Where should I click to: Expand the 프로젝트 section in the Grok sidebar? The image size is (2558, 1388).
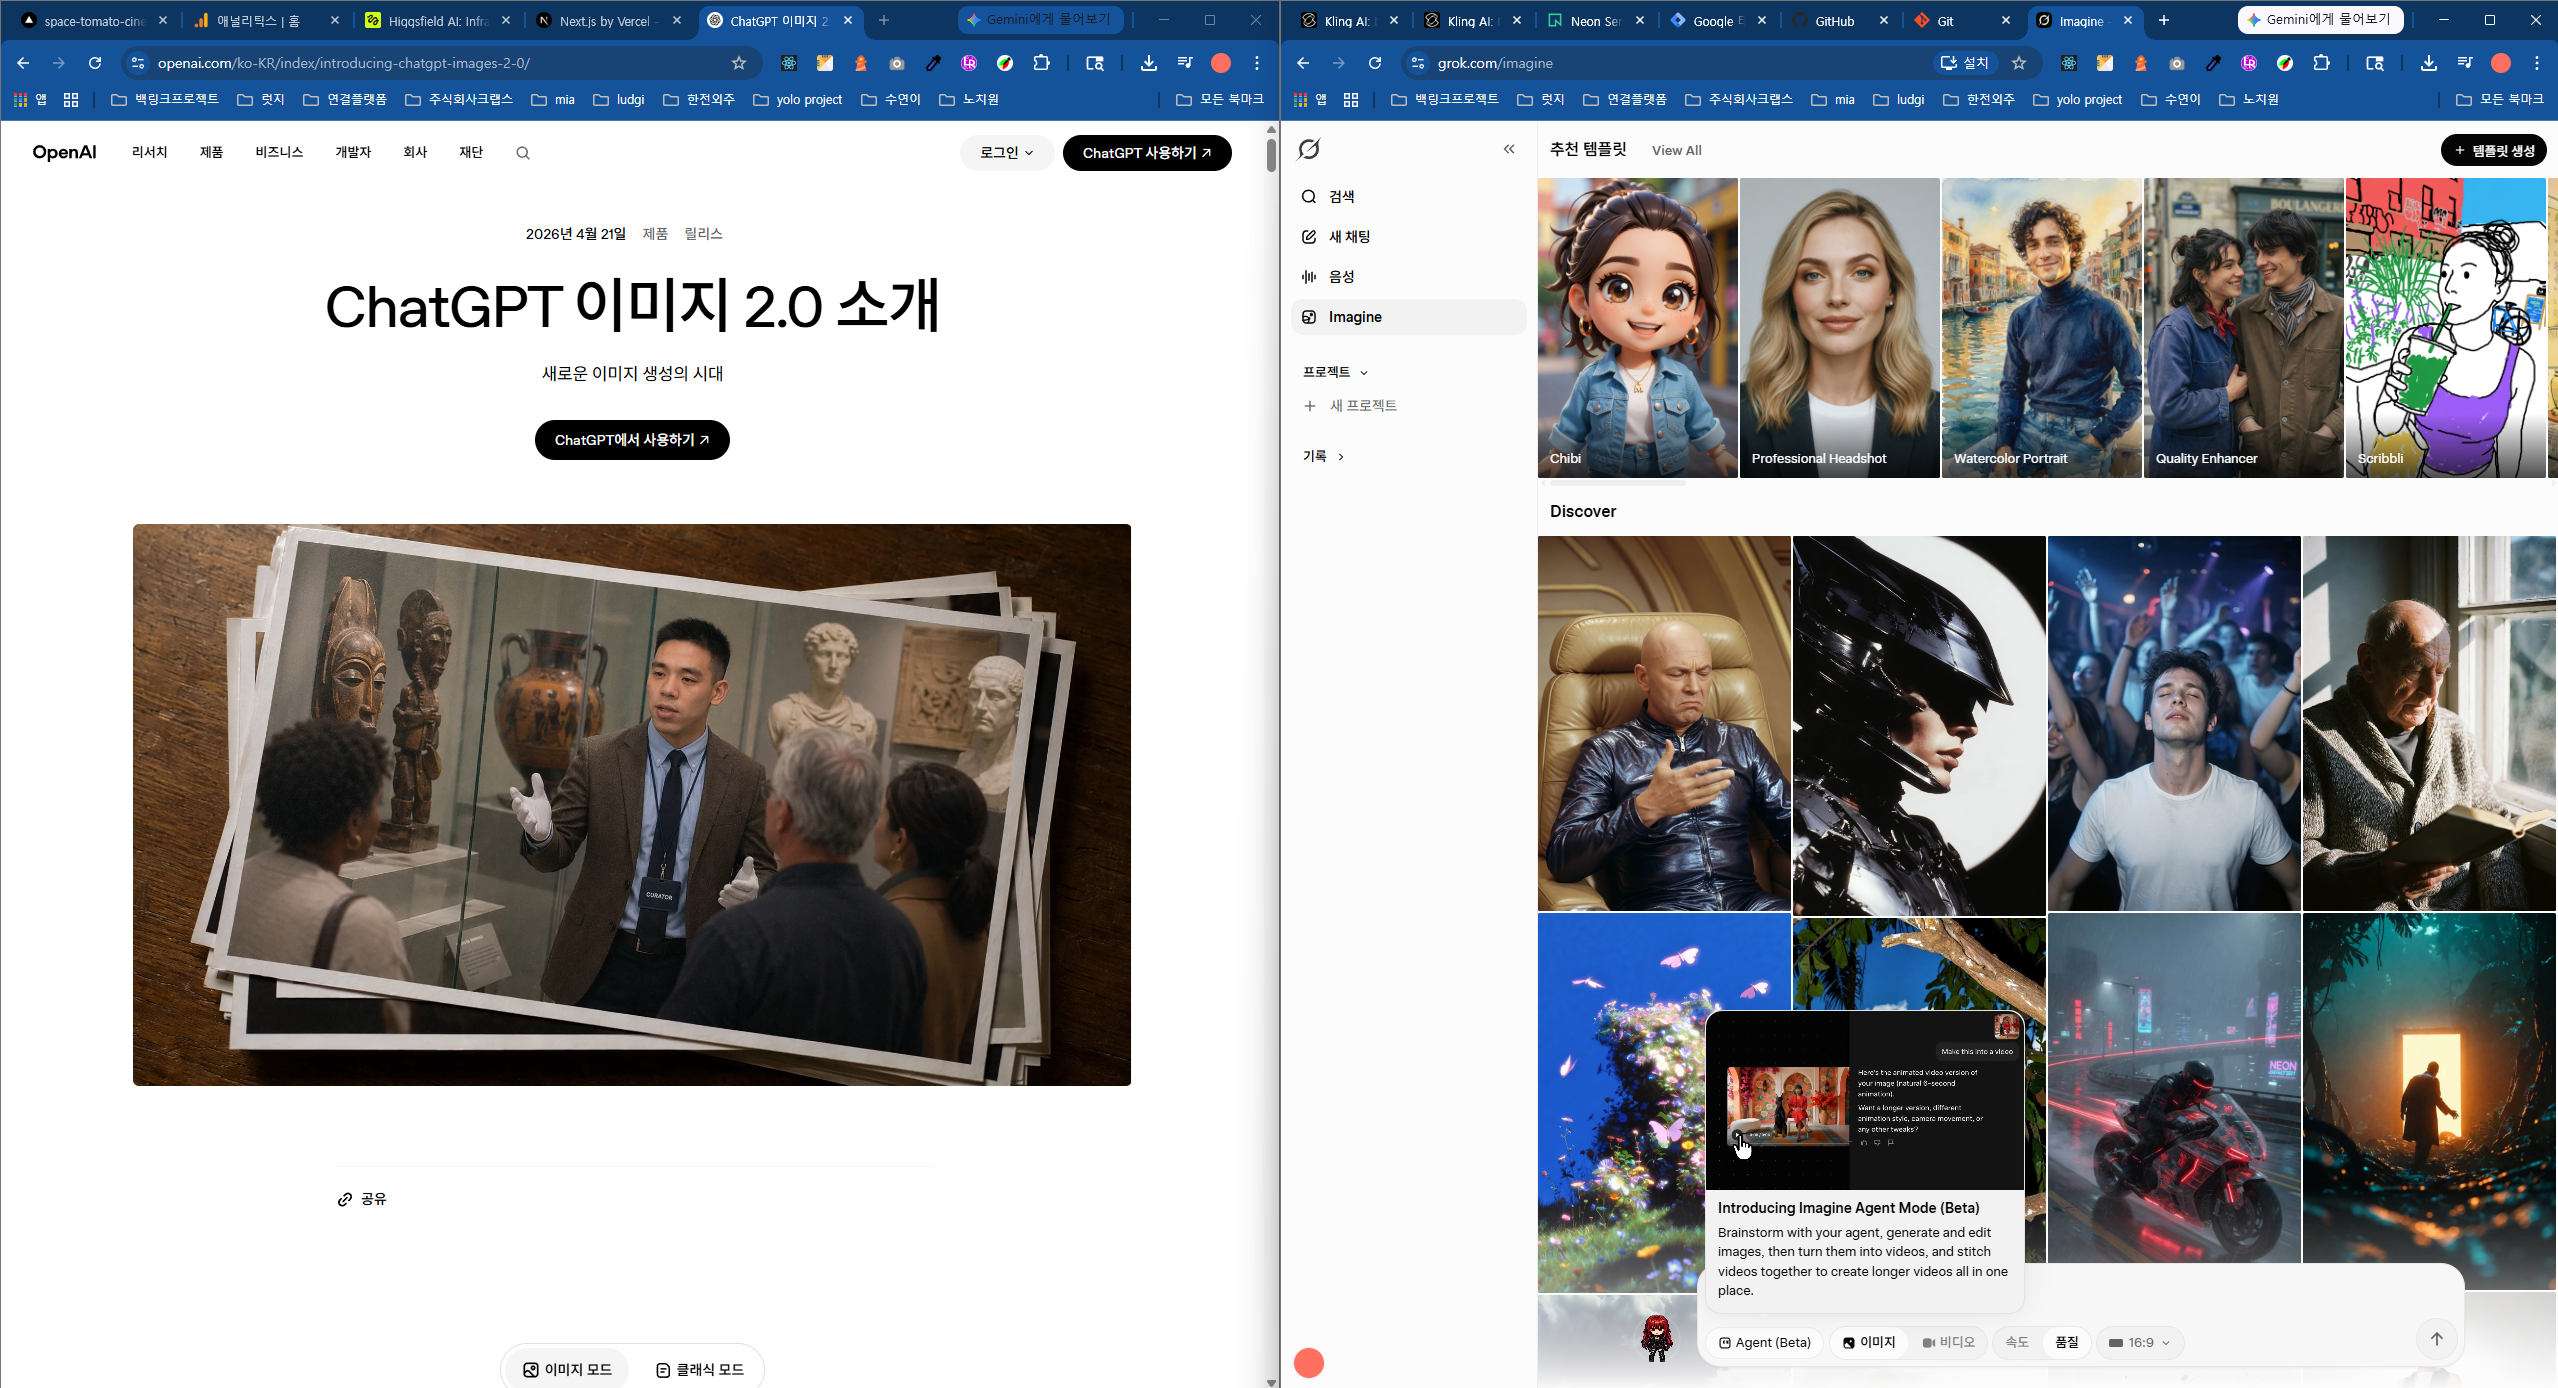[x=1335, y=372]
